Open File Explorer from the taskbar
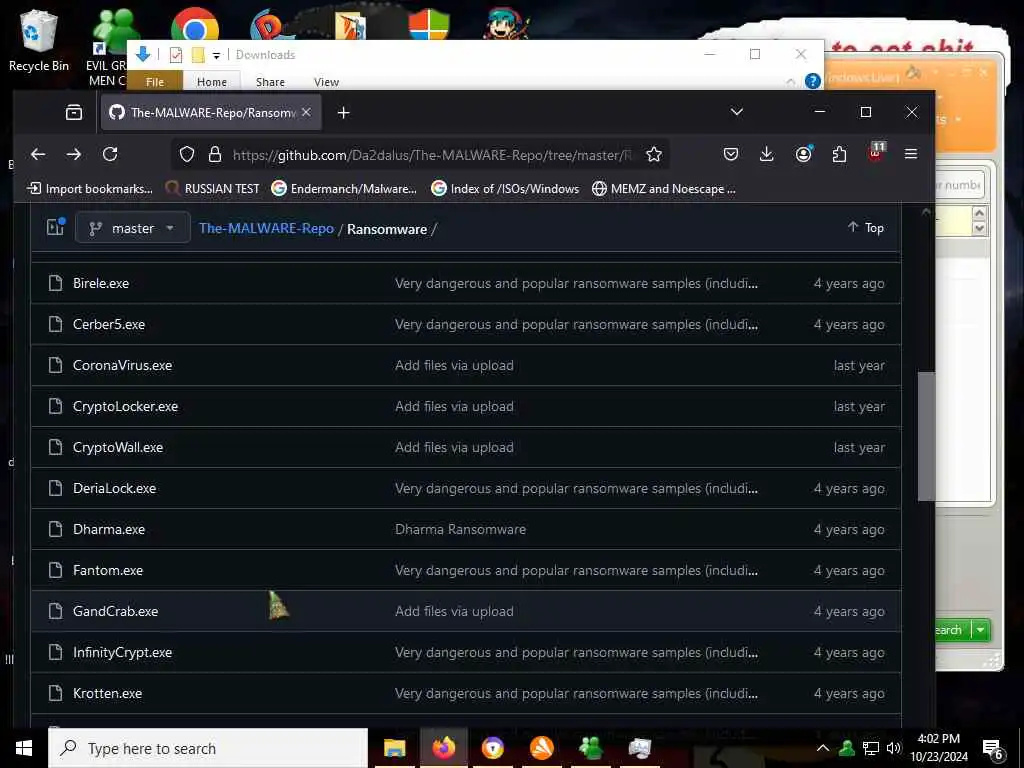The height and width of the screenshot is (768, 1024). (394, 748)
